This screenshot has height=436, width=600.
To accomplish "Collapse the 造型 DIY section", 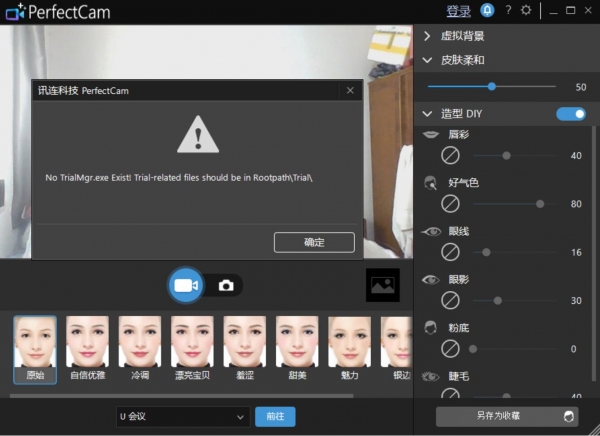I will tap(427, 114).
